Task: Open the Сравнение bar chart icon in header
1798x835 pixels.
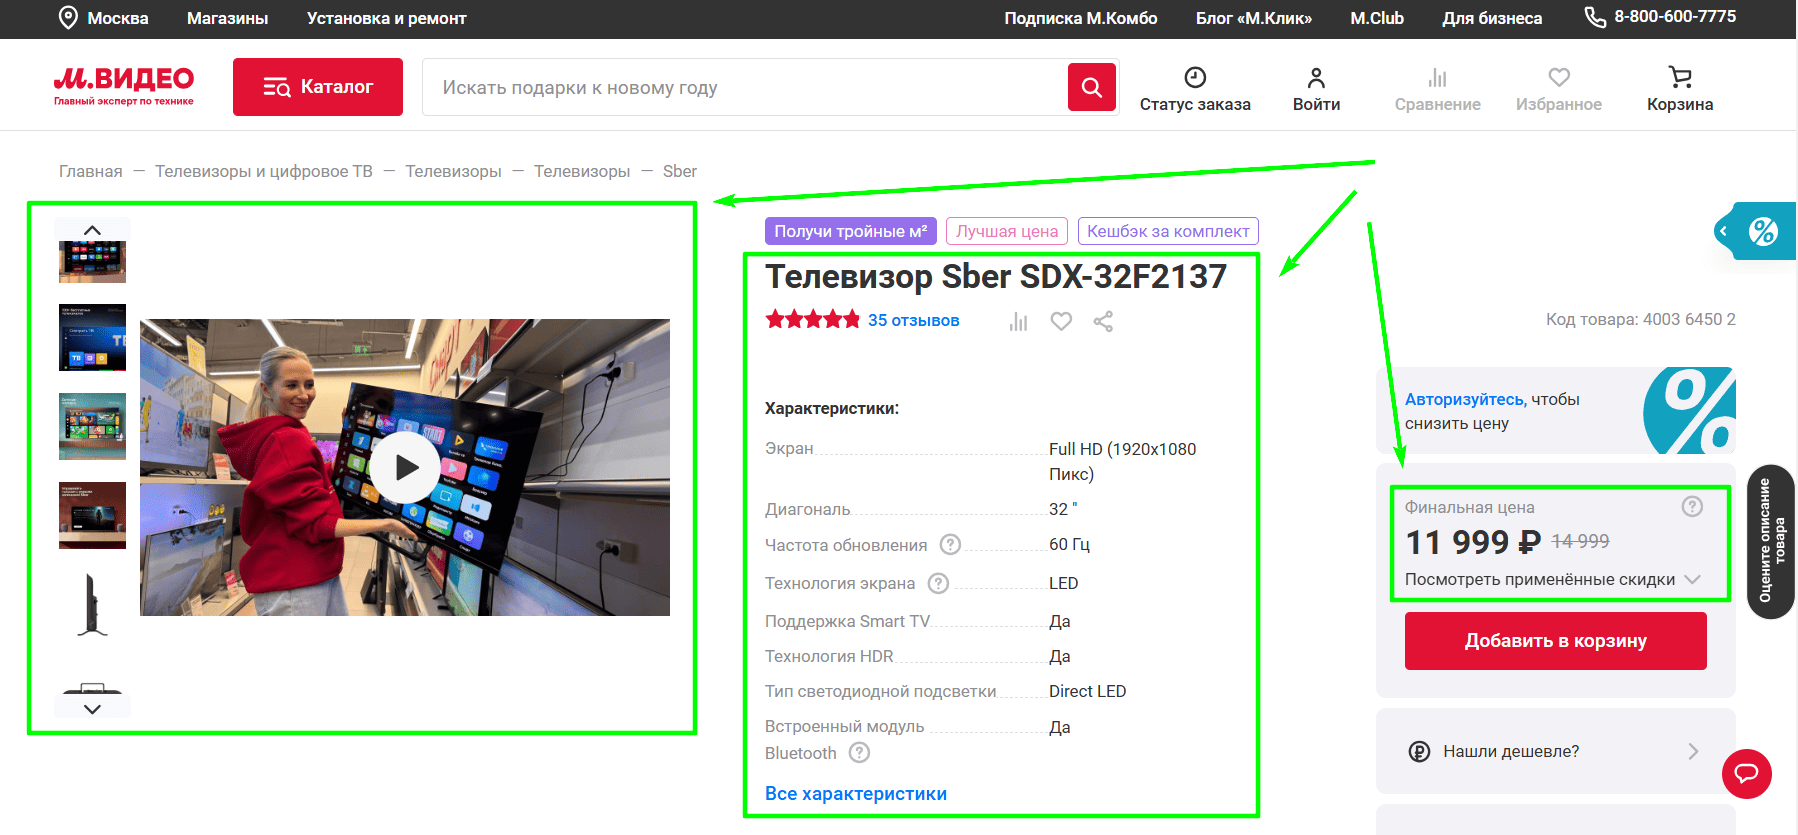Action: [x=1437, y=77]
